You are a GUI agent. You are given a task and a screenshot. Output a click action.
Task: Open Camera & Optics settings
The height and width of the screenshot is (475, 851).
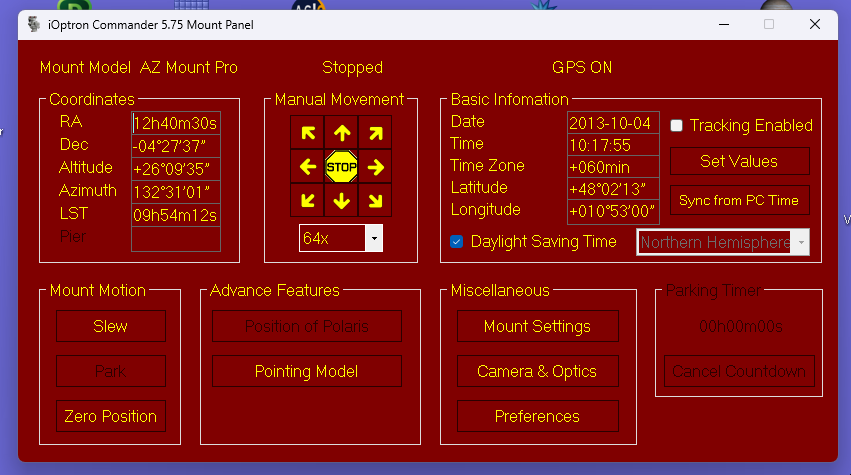pyautogui.click(x=537, y=371)
